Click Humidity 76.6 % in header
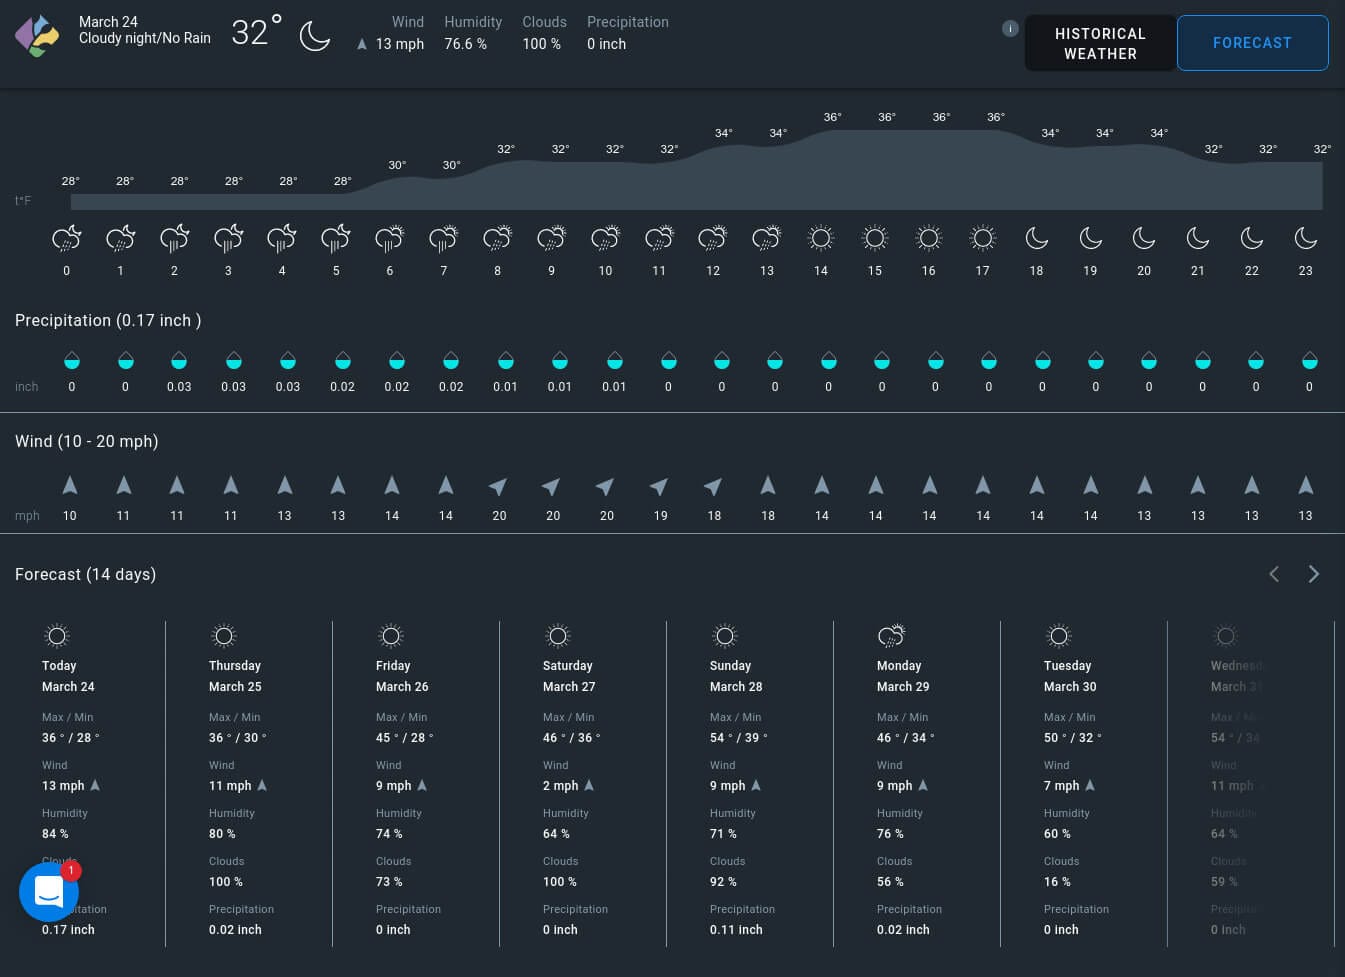Screen dimensions: 1345x977 coord(472,33)
